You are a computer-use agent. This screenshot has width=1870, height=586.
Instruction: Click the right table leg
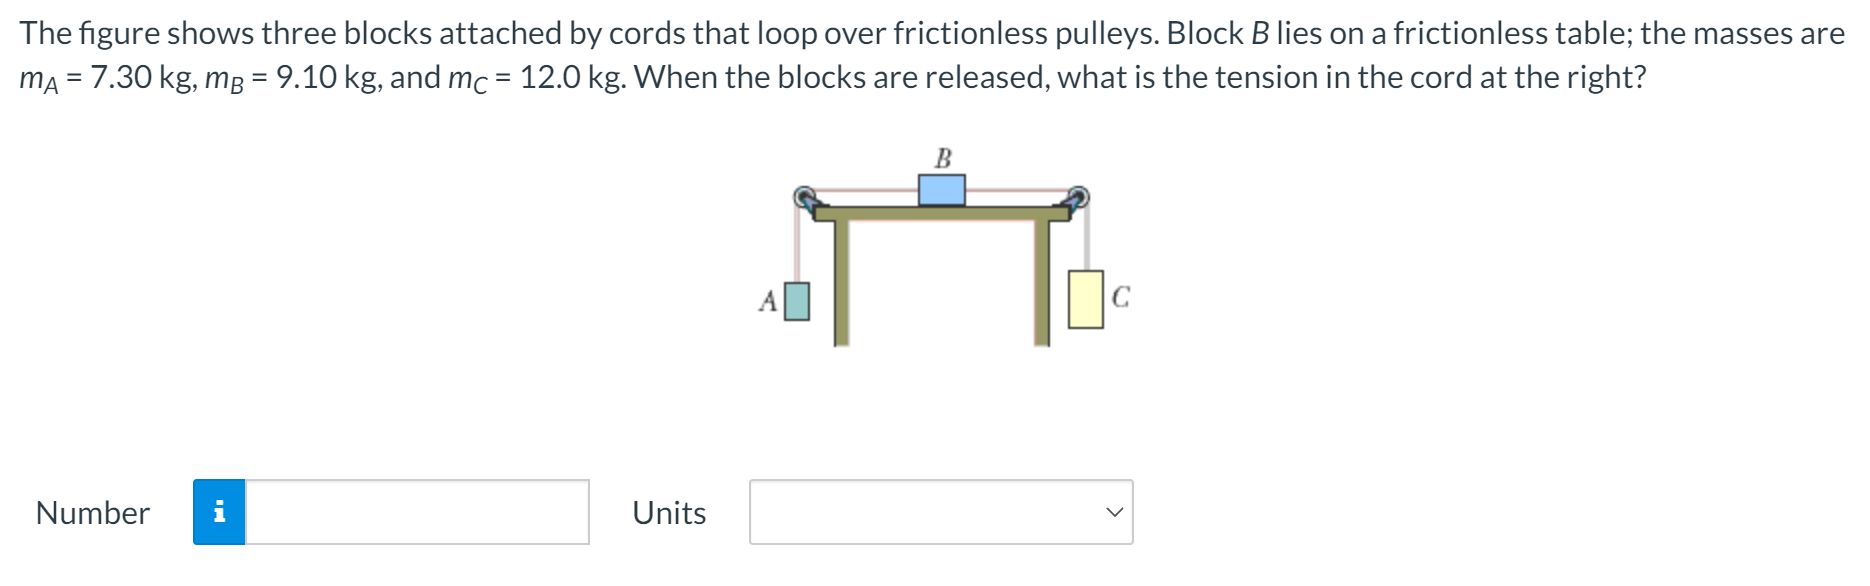[1042, 283]
